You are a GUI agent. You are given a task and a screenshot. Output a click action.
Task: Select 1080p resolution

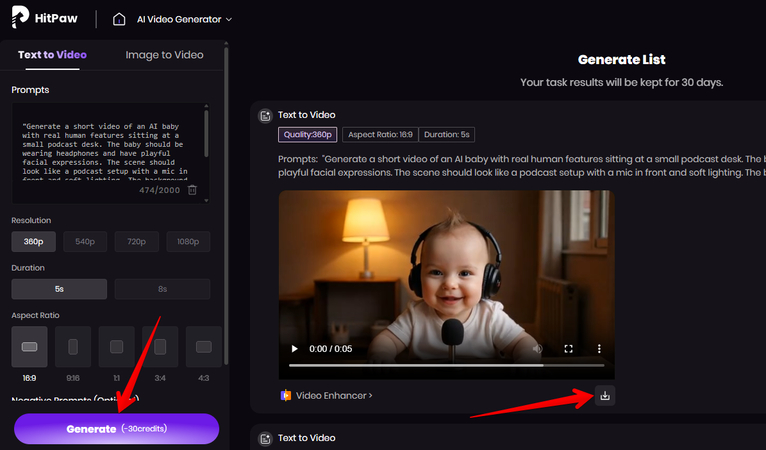pyautogui.click(x=188, y=241)
